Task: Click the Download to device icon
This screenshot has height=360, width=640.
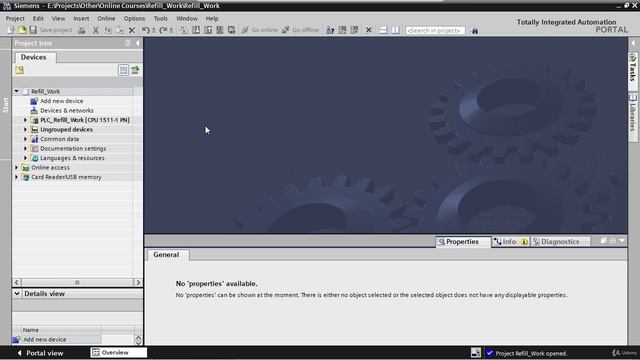Action: coord(196,30)
